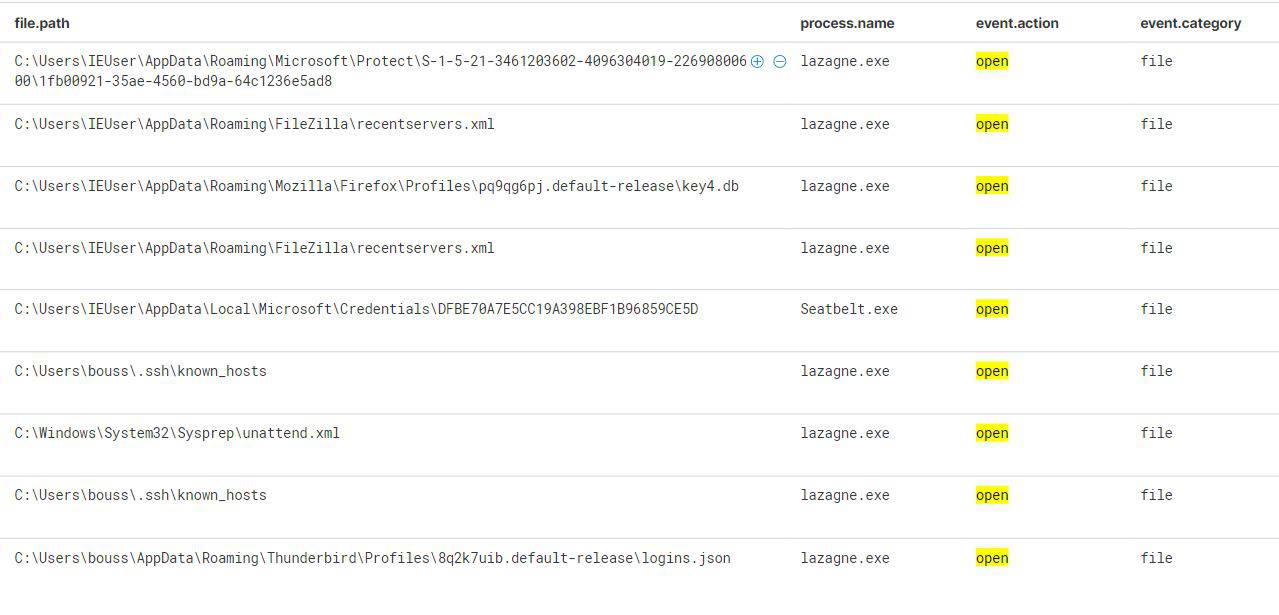Click highlighted open in the unattend.xml row
The height and width of the screenshot is (615, 1279).
(x=992, y=433)
